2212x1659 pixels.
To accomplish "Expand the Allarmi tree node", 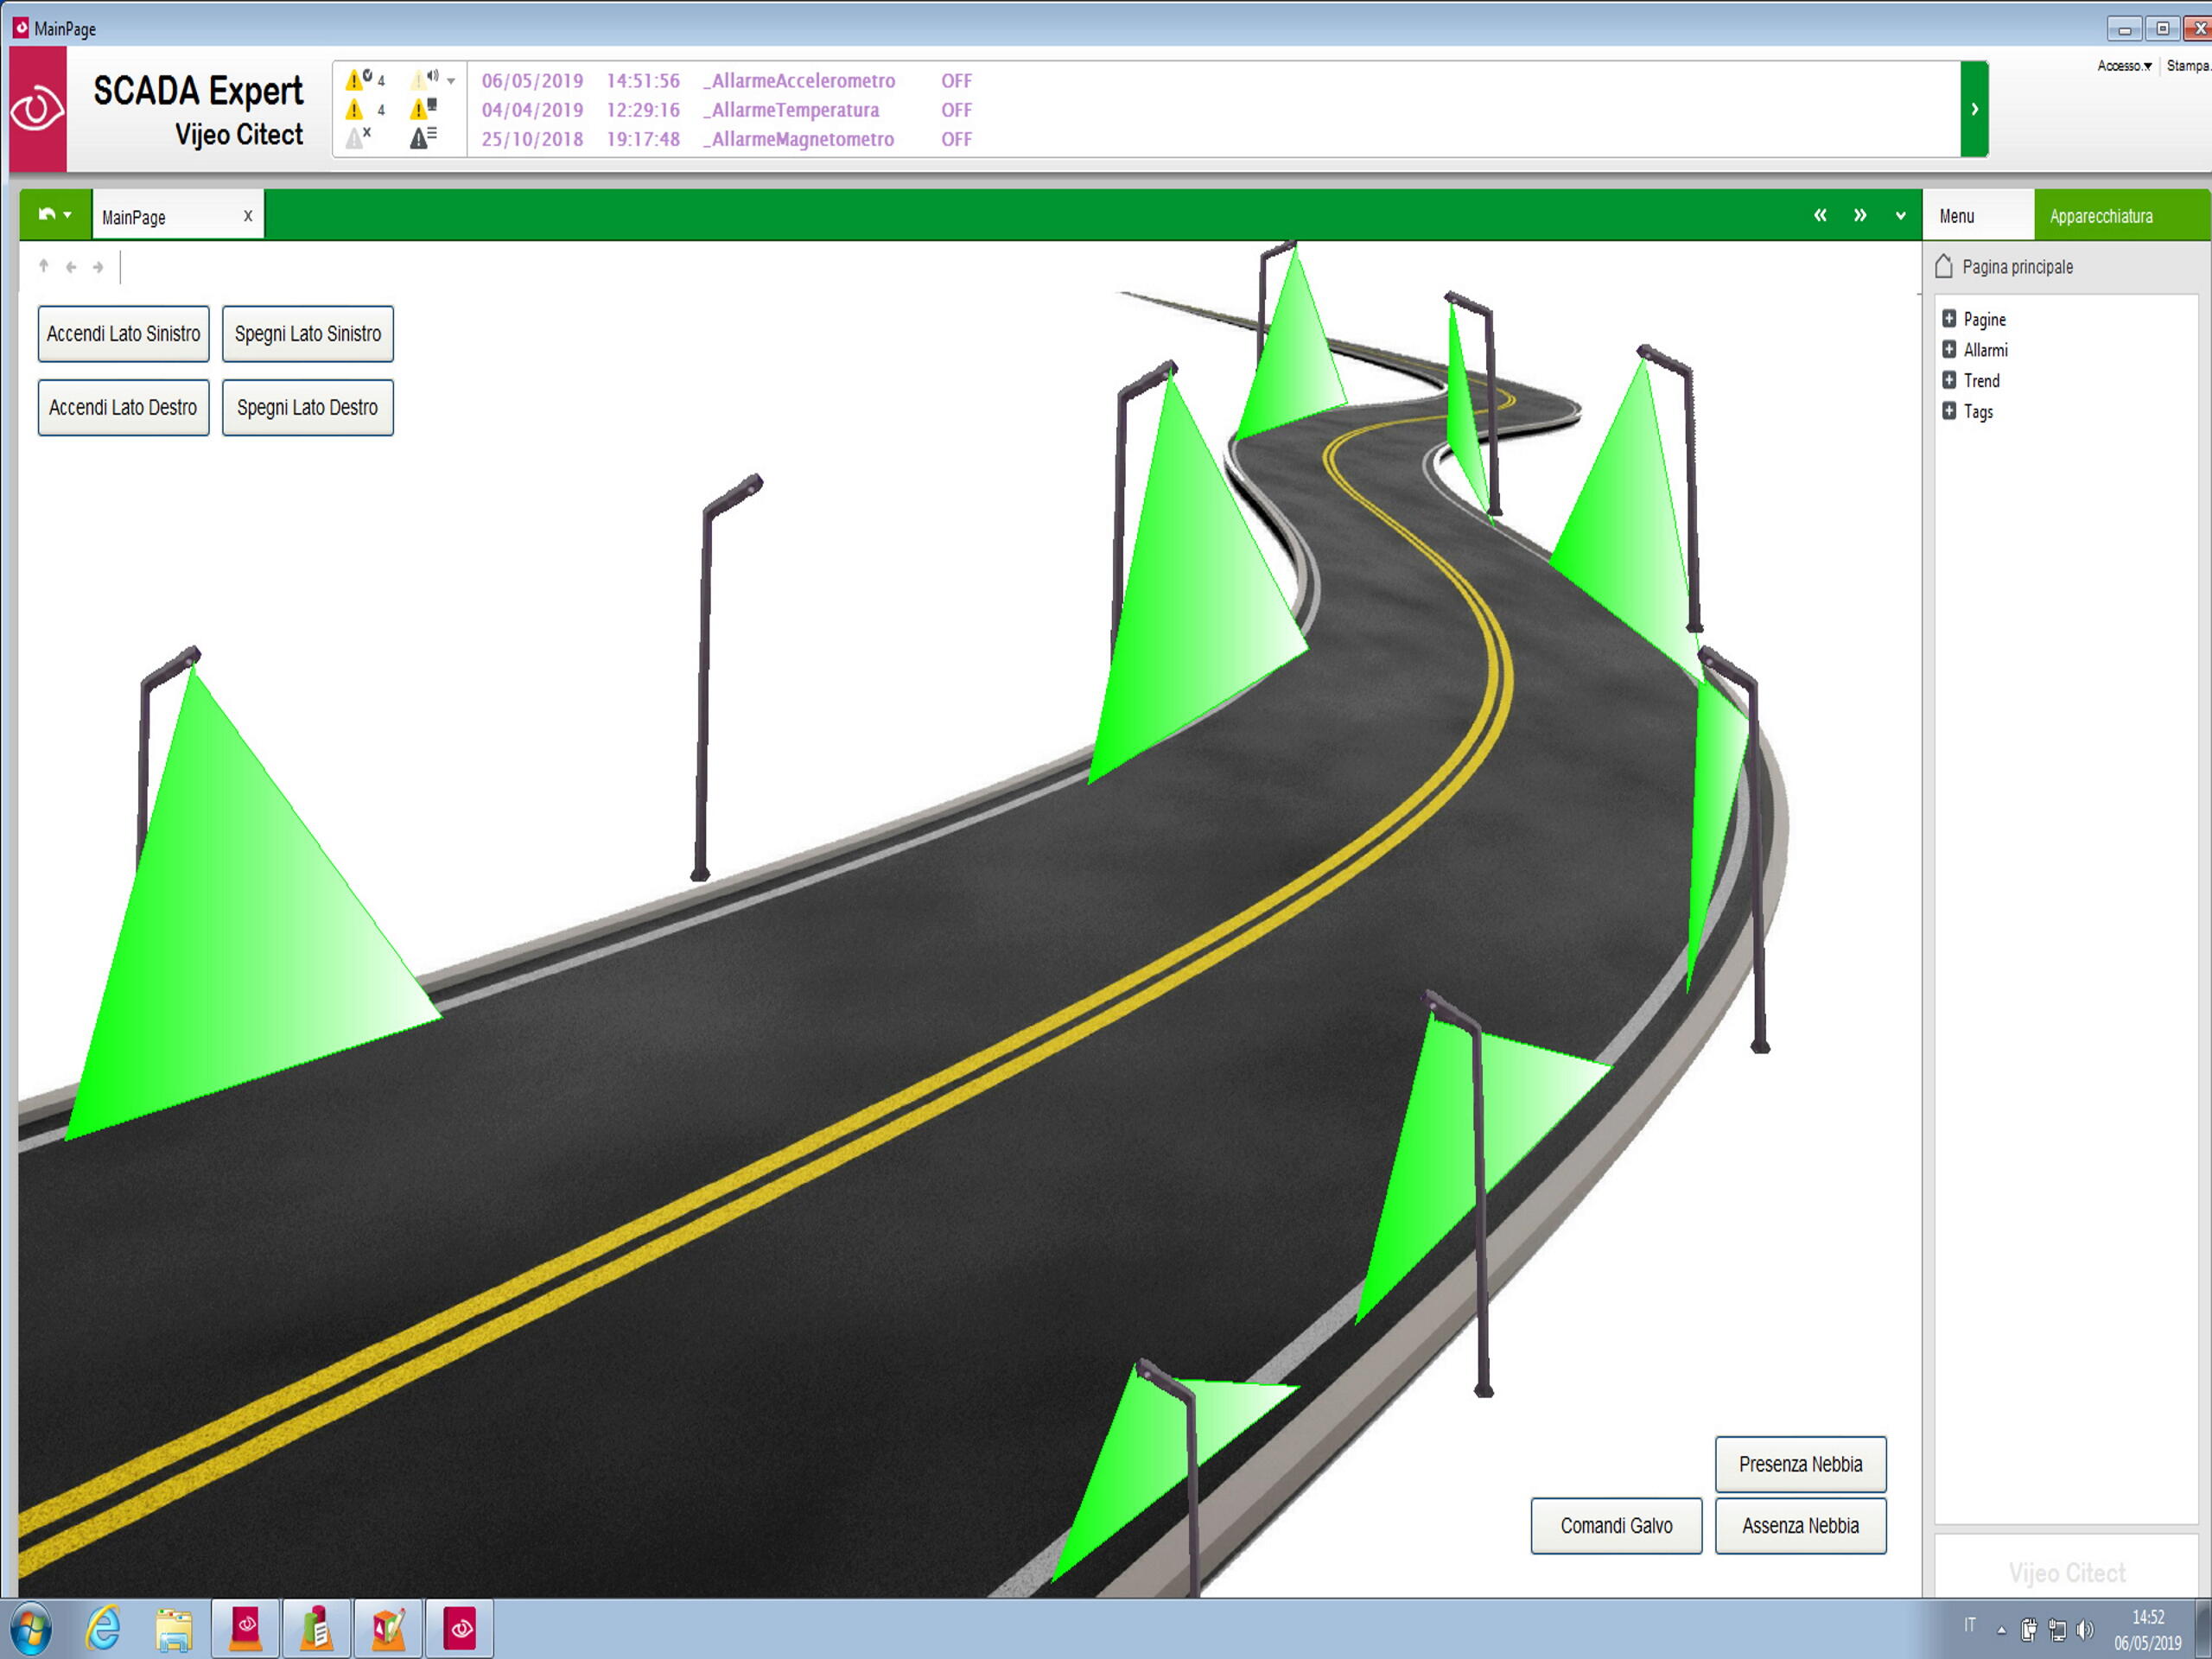I will (1949, 350).
